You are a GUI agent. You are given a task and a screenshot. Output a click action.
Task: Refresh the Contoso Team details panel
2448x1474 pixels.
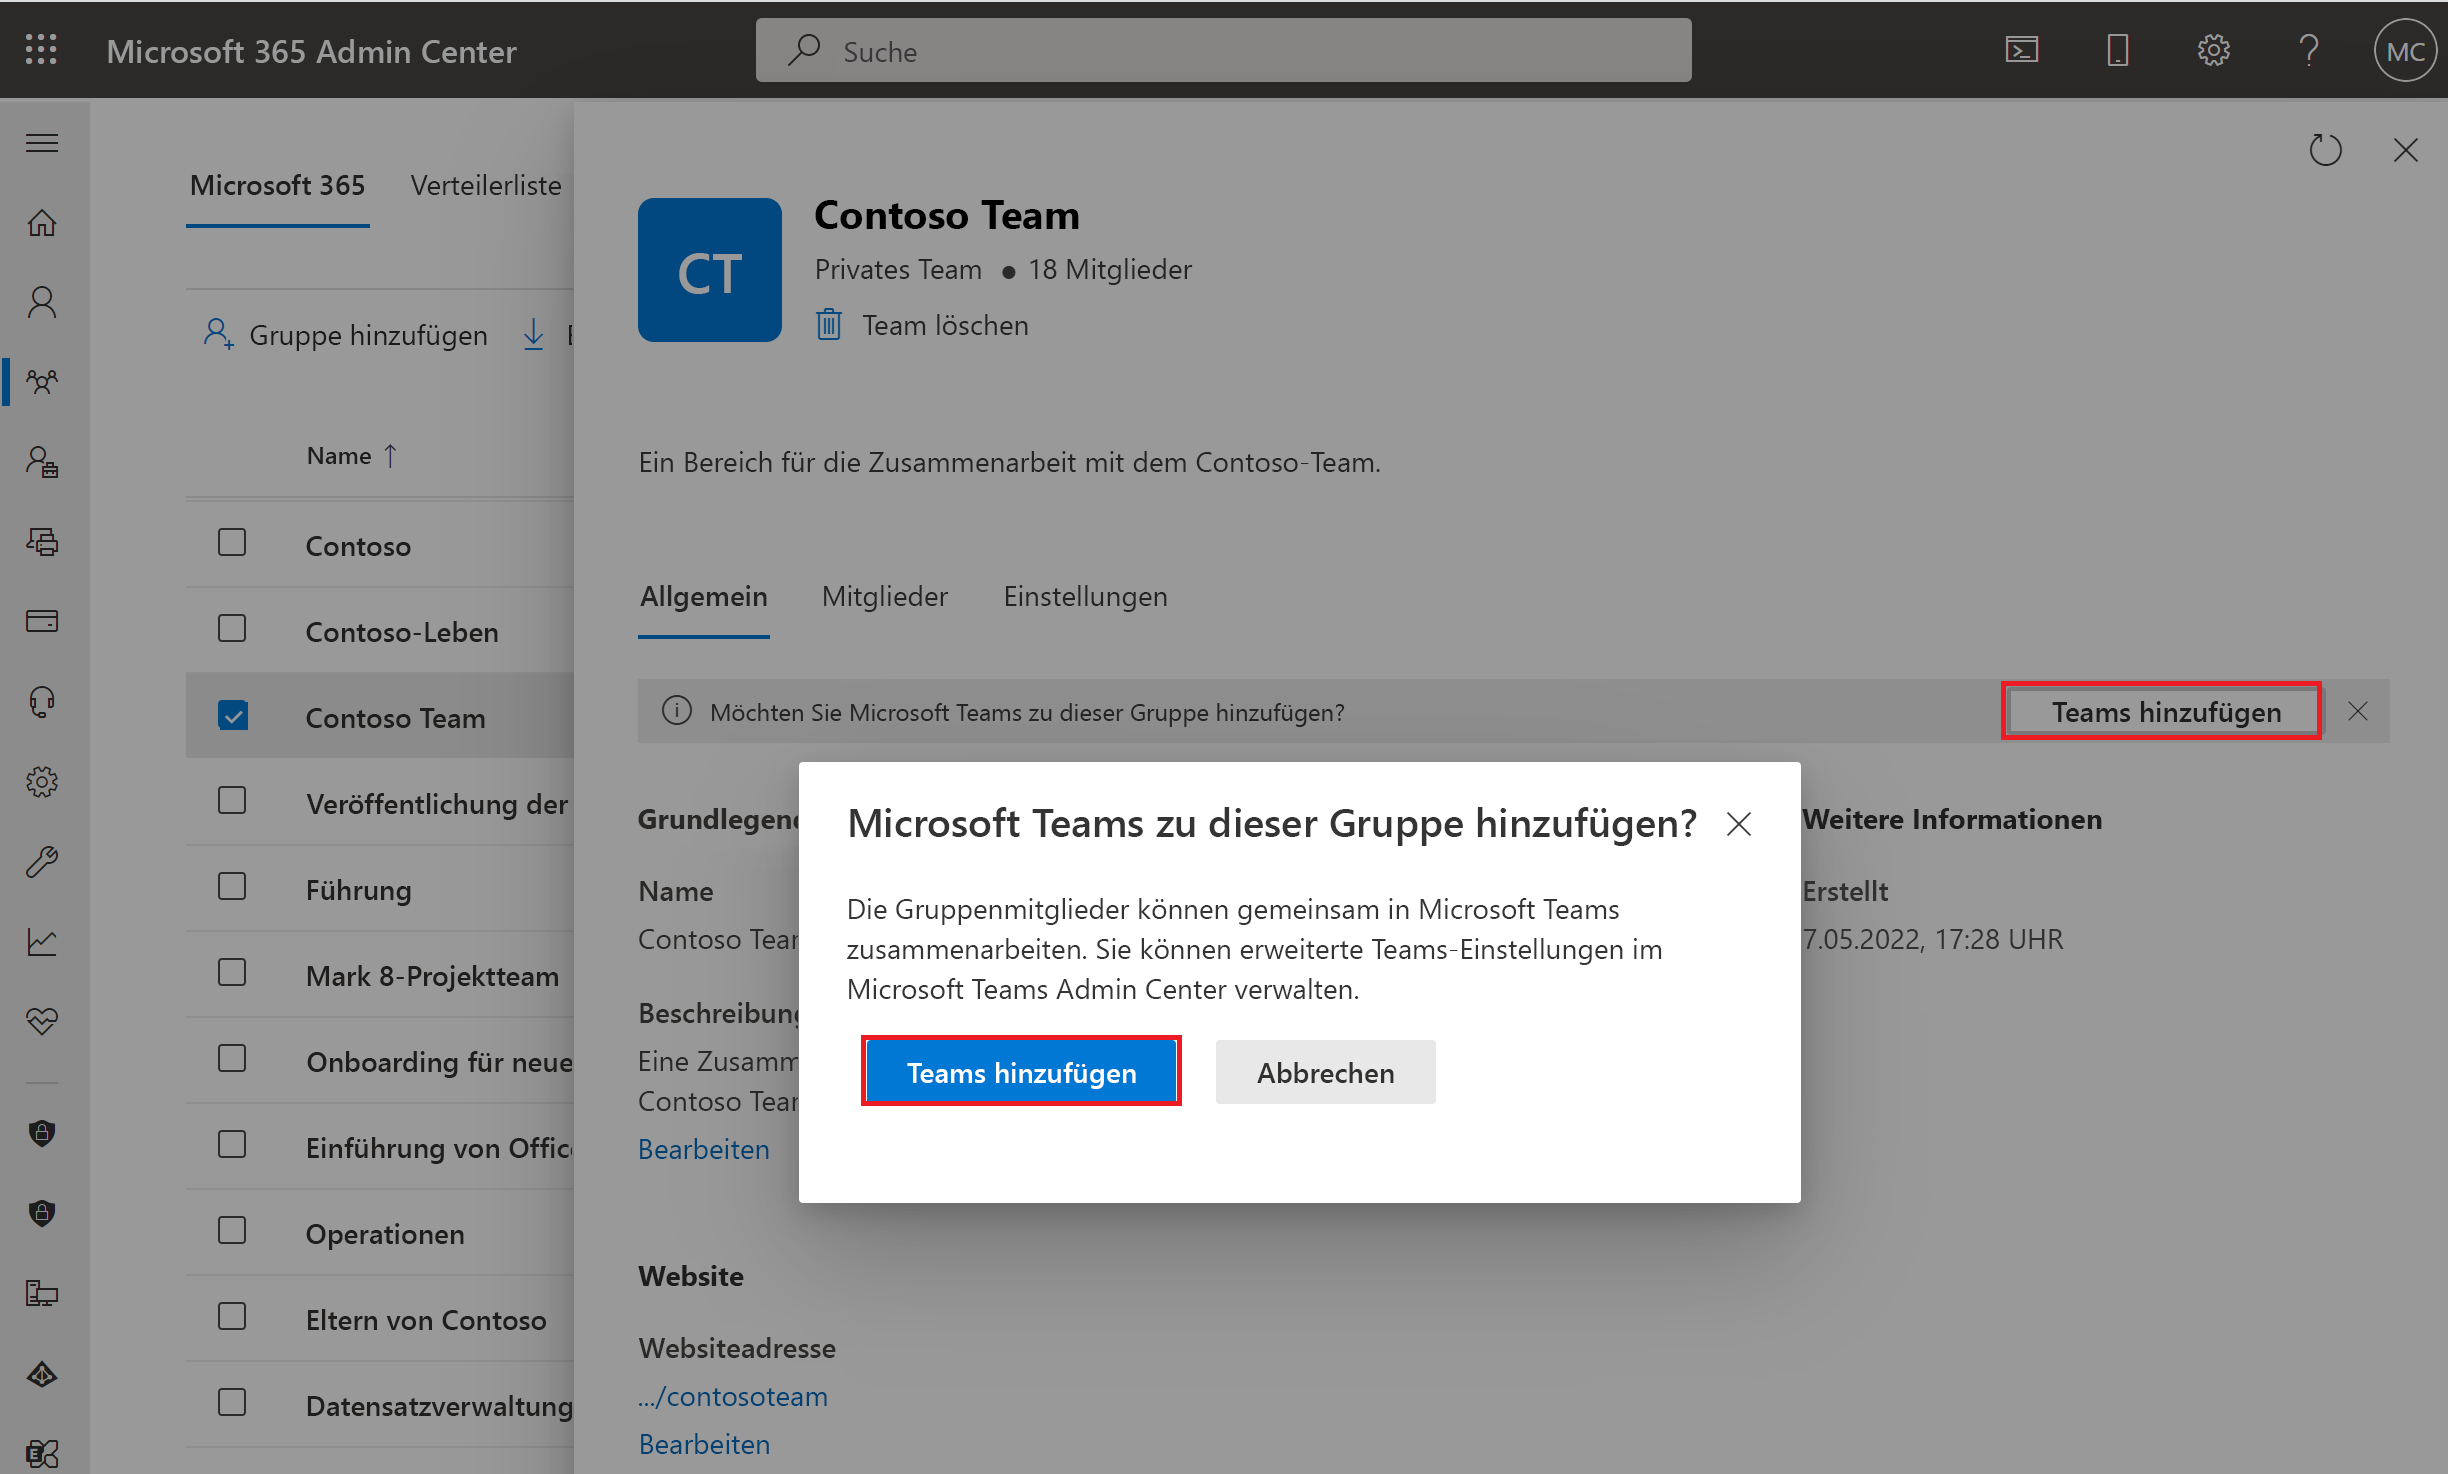(x=2325, y=150)
